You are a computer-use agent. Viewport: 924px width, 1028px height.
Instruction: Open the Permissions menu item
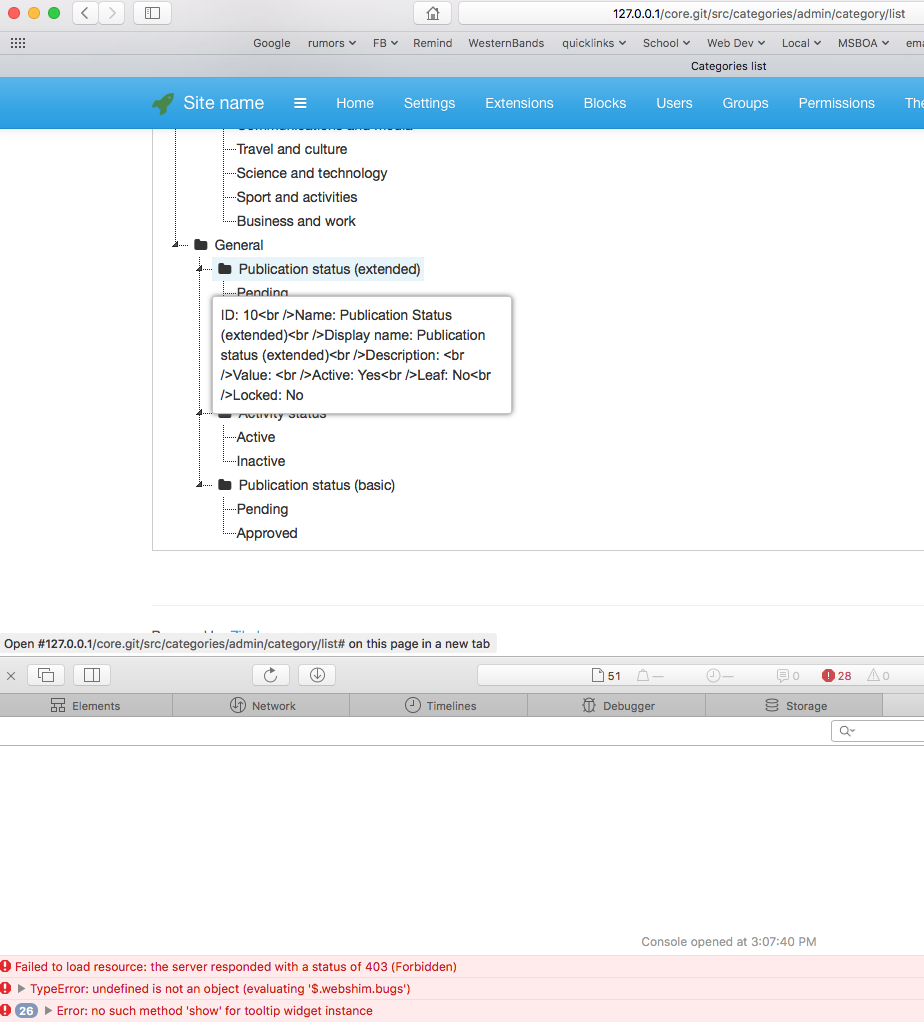pos(836,103)
